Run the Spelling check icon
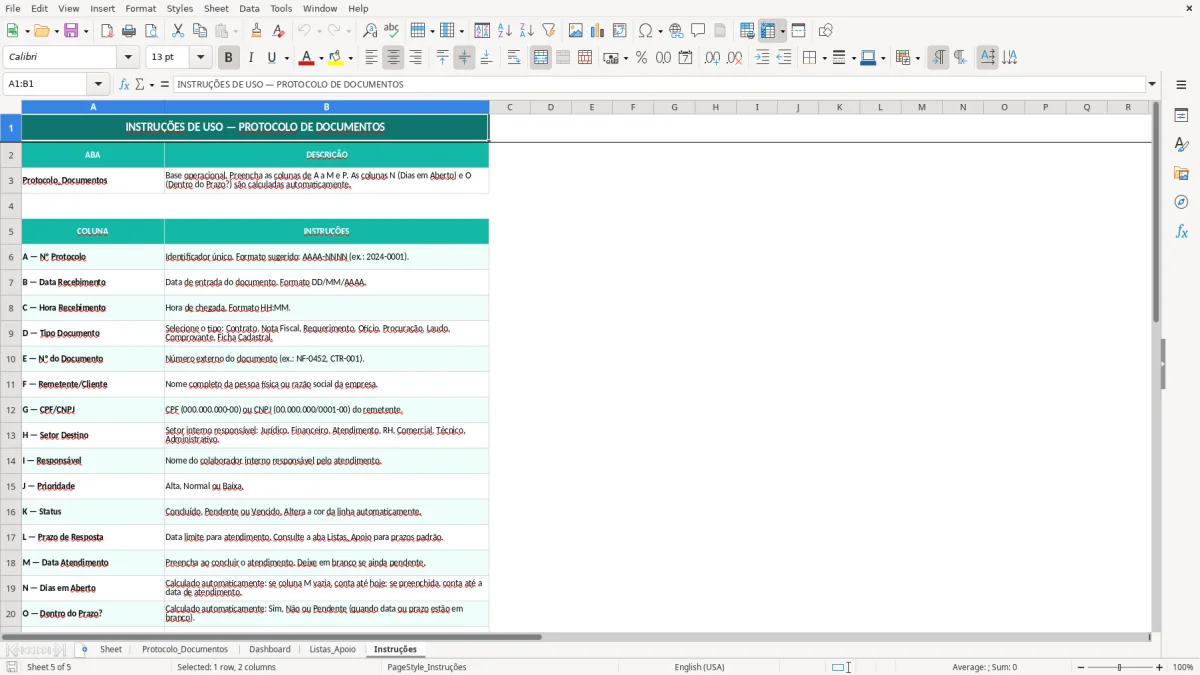This screenshot has height=675, width=1200. pyautogui.click(x=391, y=31)
